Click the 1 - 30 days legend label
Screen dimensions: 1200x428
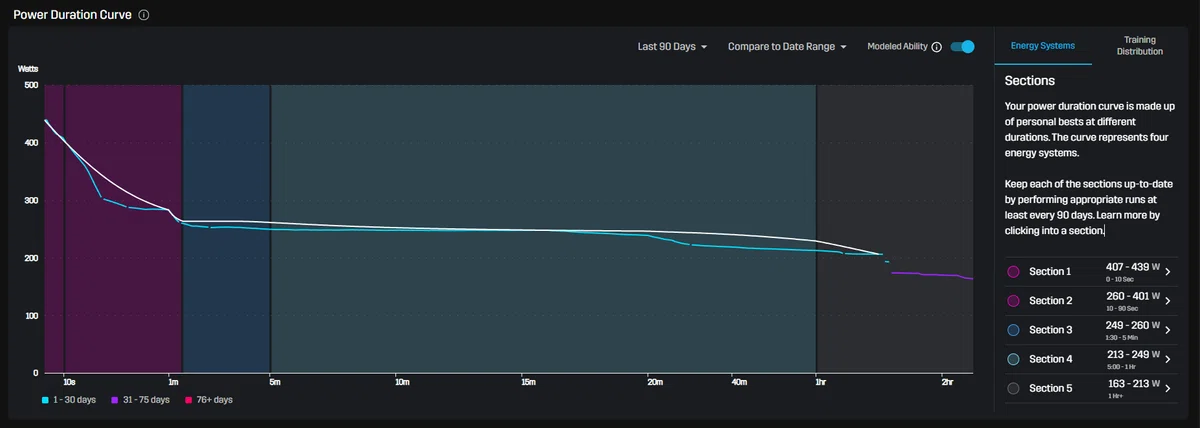(x=74, y=400)
